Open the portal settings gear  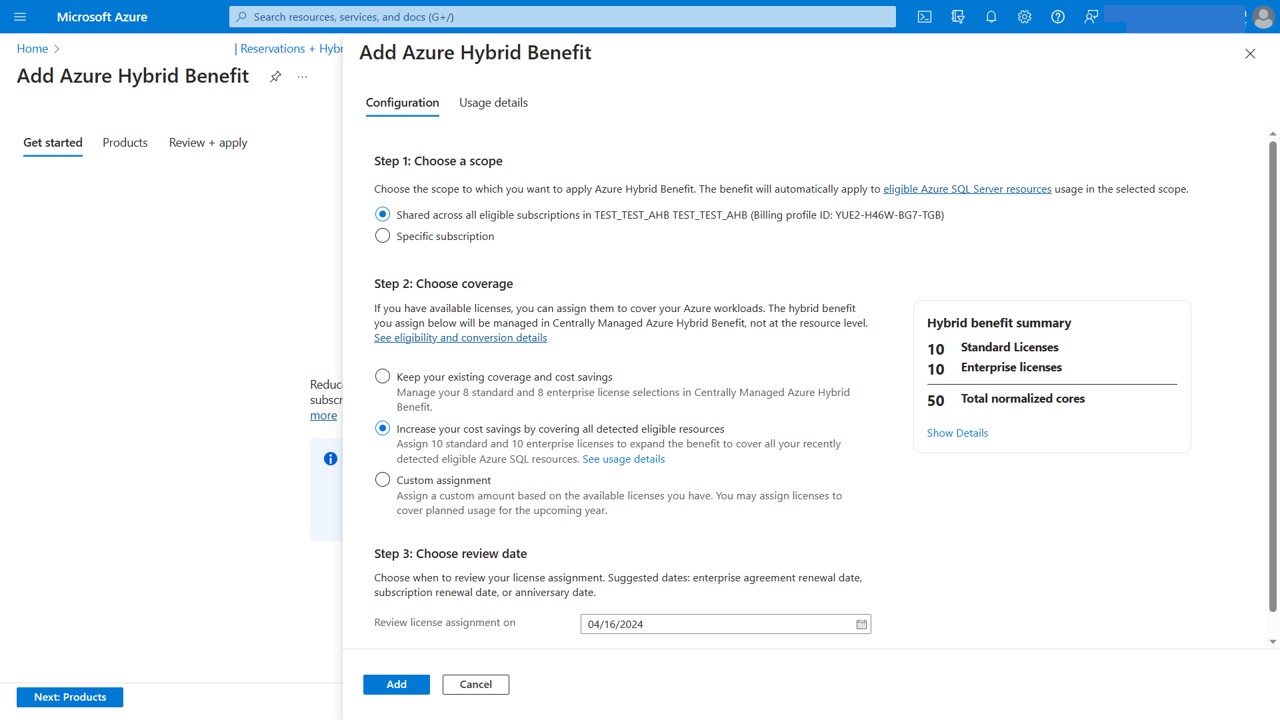click(x=1024, y=16)
